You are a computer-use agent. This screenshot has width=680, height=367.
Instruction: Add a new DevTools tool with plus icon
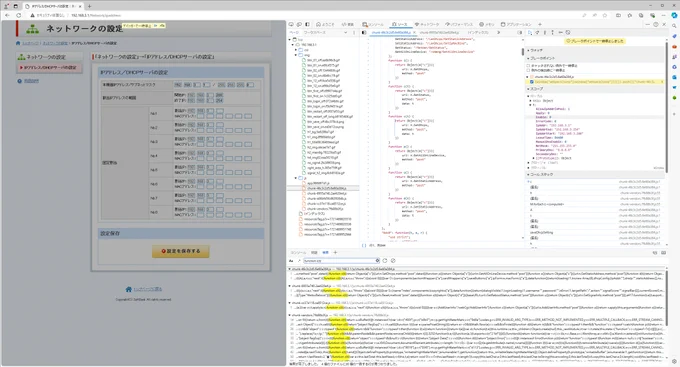pos(540,24)
